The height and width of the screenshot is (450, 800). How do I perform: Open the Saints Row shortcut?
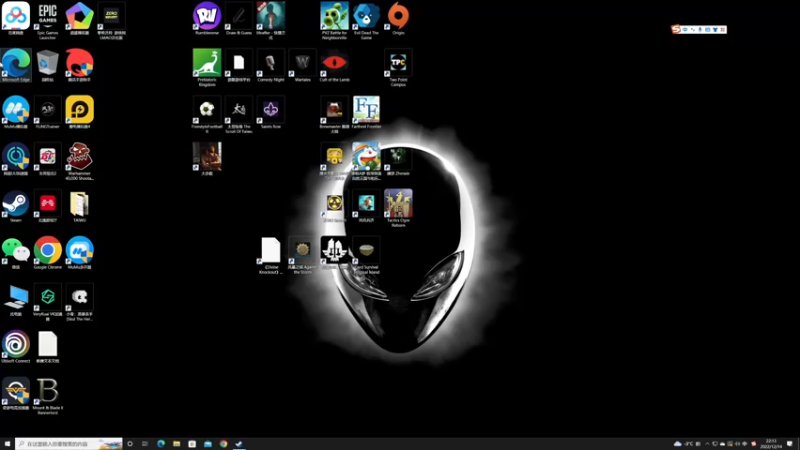tap(270, 113)
